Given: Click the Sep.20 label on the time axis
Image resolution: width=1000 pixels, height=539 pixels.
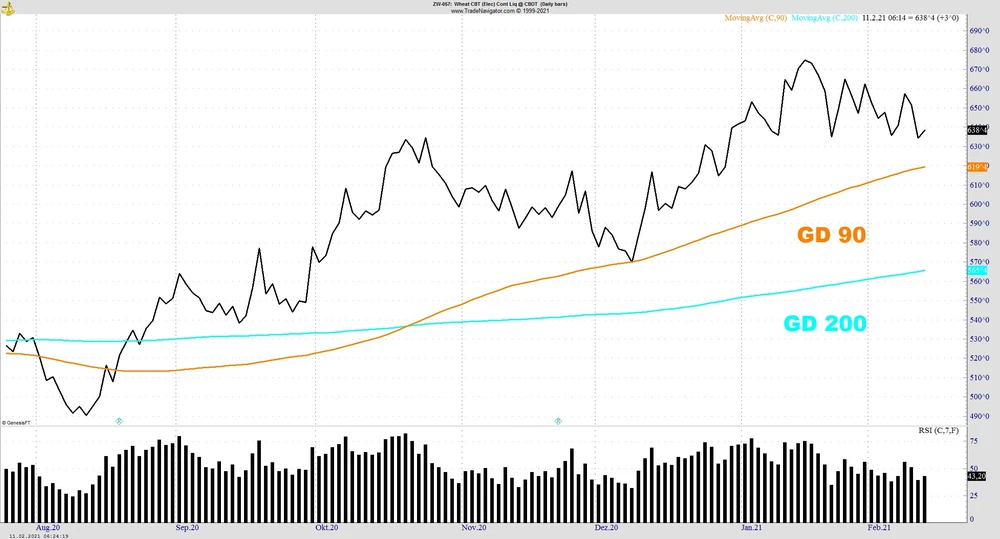Looking at the screenshot, I should pyautogui.click(x=187, y=527).
